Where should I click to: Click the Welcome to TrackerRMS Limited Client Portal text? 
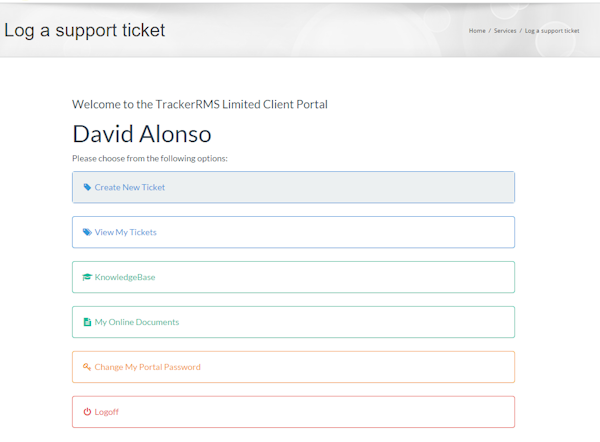[x=200, y=104]
